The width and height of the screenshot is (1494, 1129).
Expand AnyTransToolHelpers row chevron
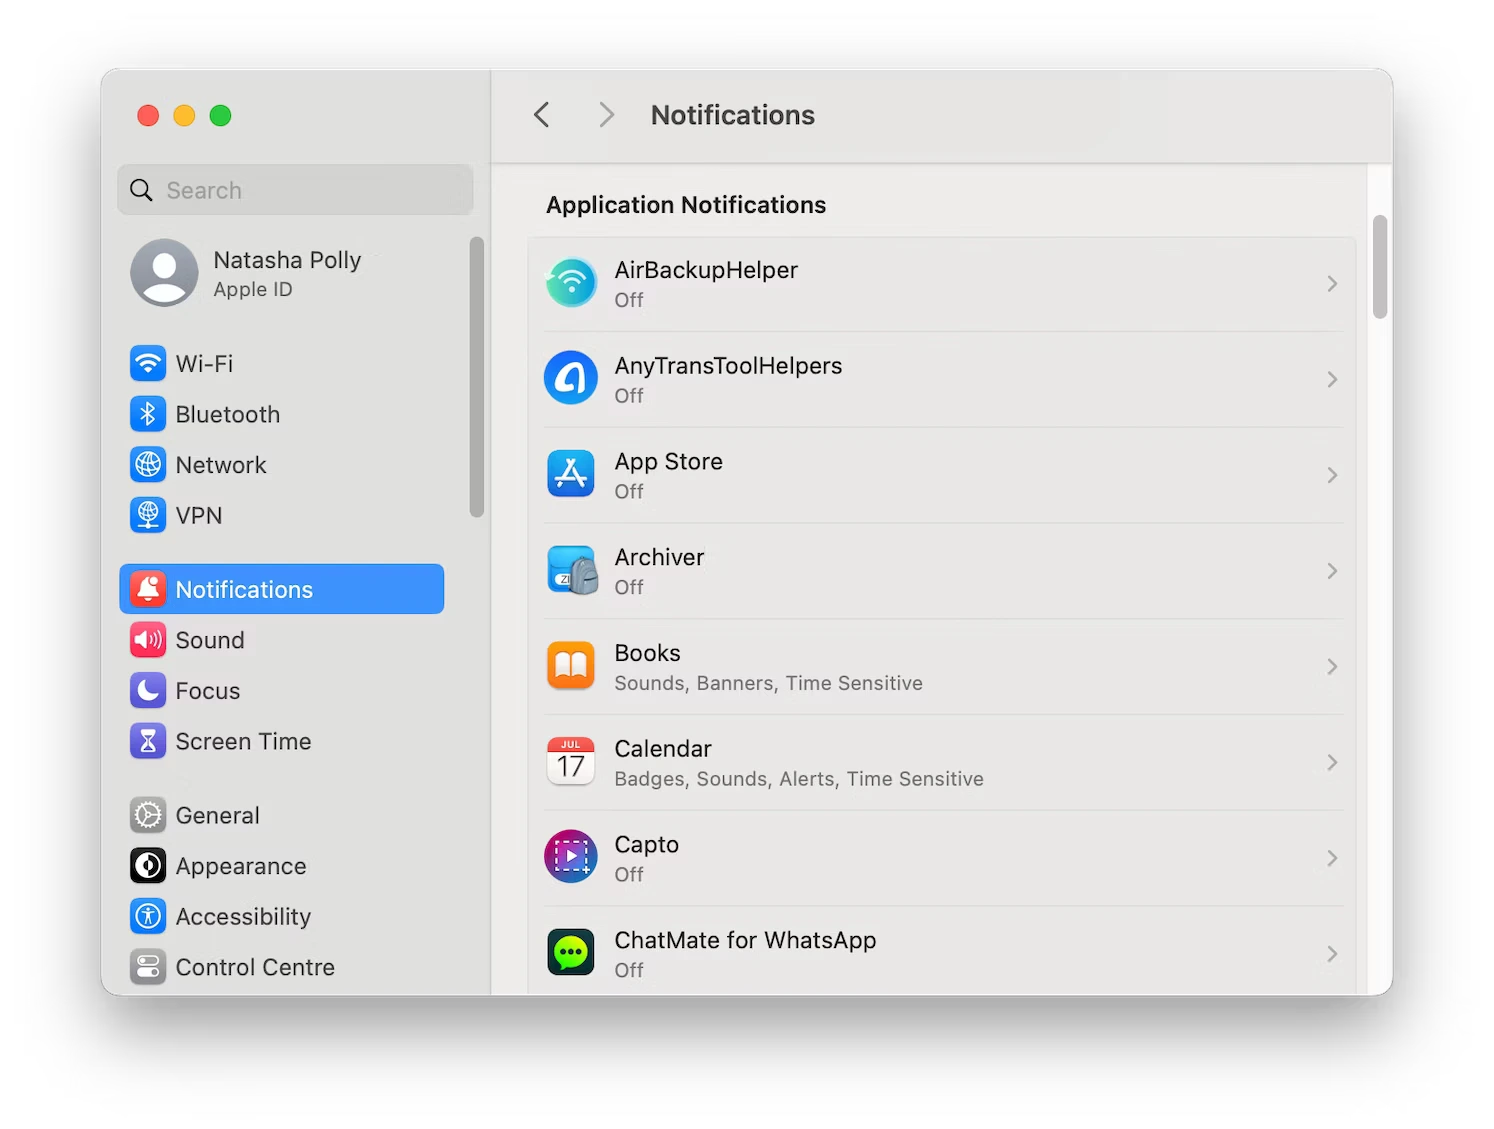(x=1332, y=380)
